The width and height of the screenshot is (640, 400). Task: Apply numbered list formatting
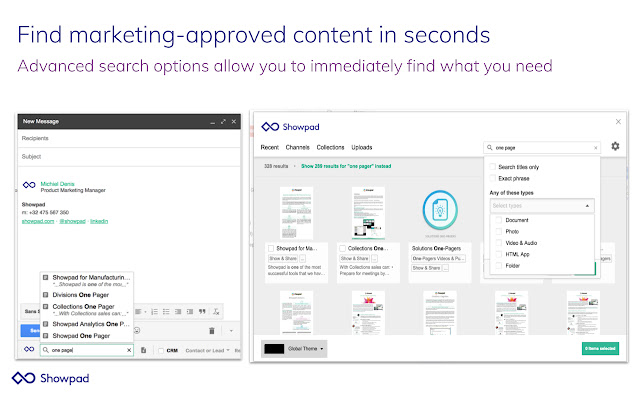click(154, 312)
